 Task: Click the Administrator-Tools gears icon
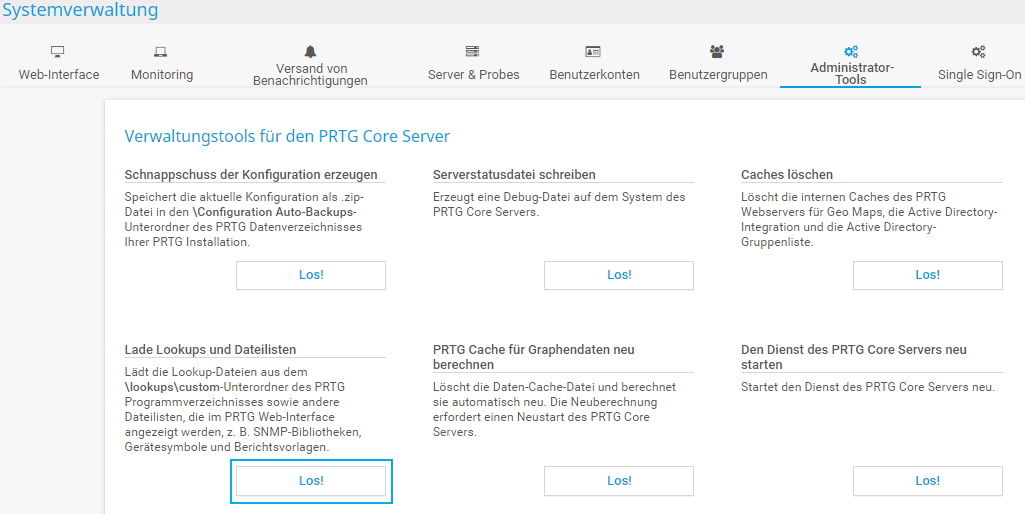click(x=850, y=51)
